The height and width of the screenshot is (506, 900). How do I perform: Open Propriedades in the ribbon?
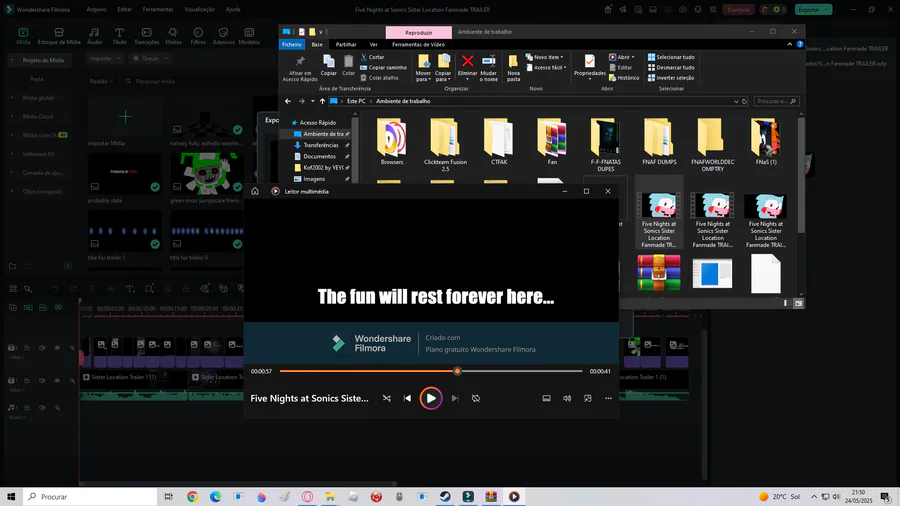click(590, 66)
